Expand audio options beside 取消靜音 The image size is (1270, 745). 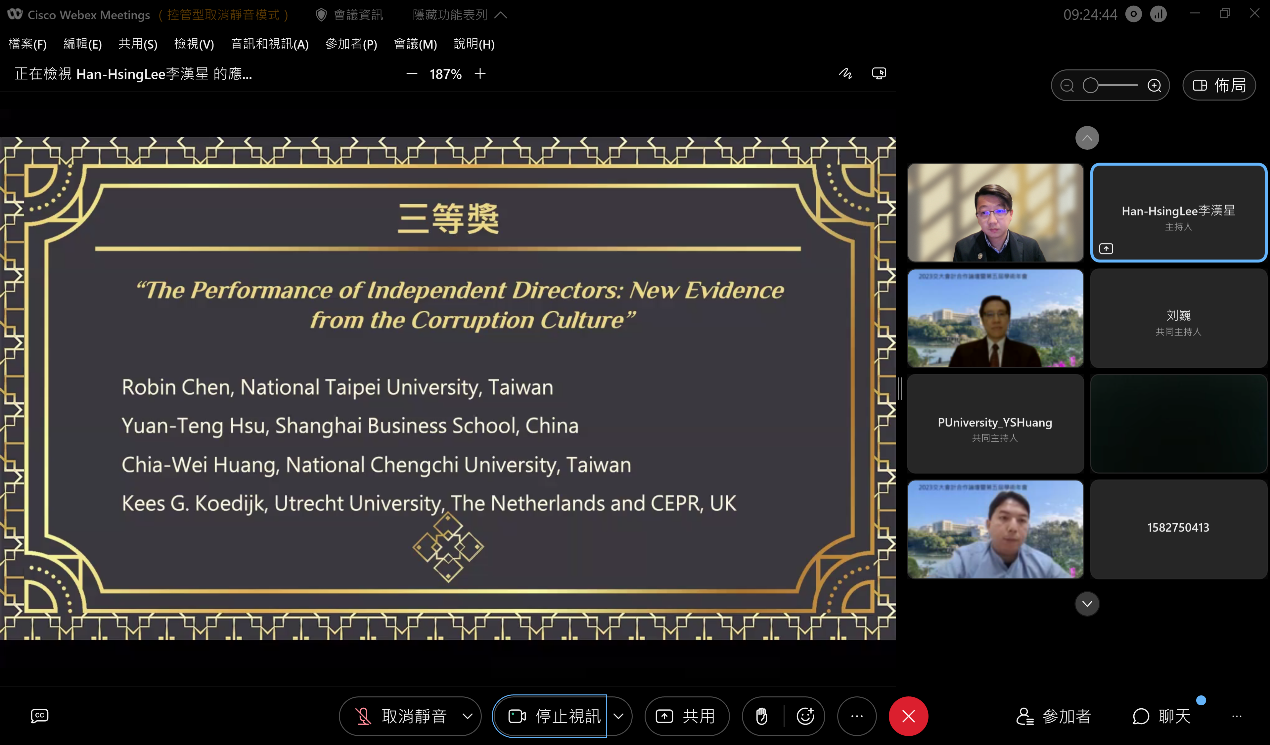[x=466, y=716]
